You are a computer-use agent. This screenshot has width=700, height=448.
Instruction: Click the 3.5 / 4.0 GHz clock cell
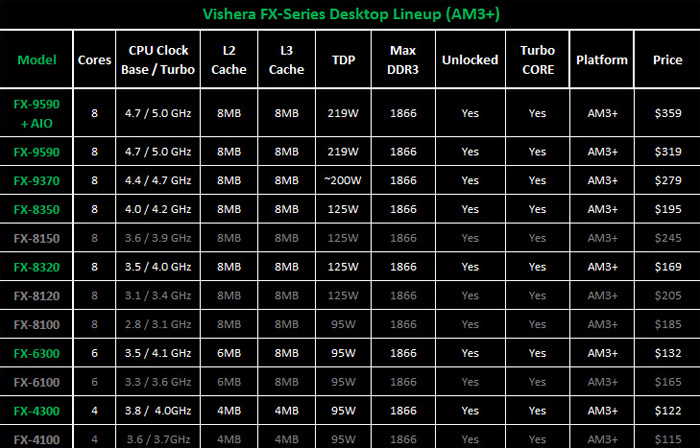pos(158,266)
